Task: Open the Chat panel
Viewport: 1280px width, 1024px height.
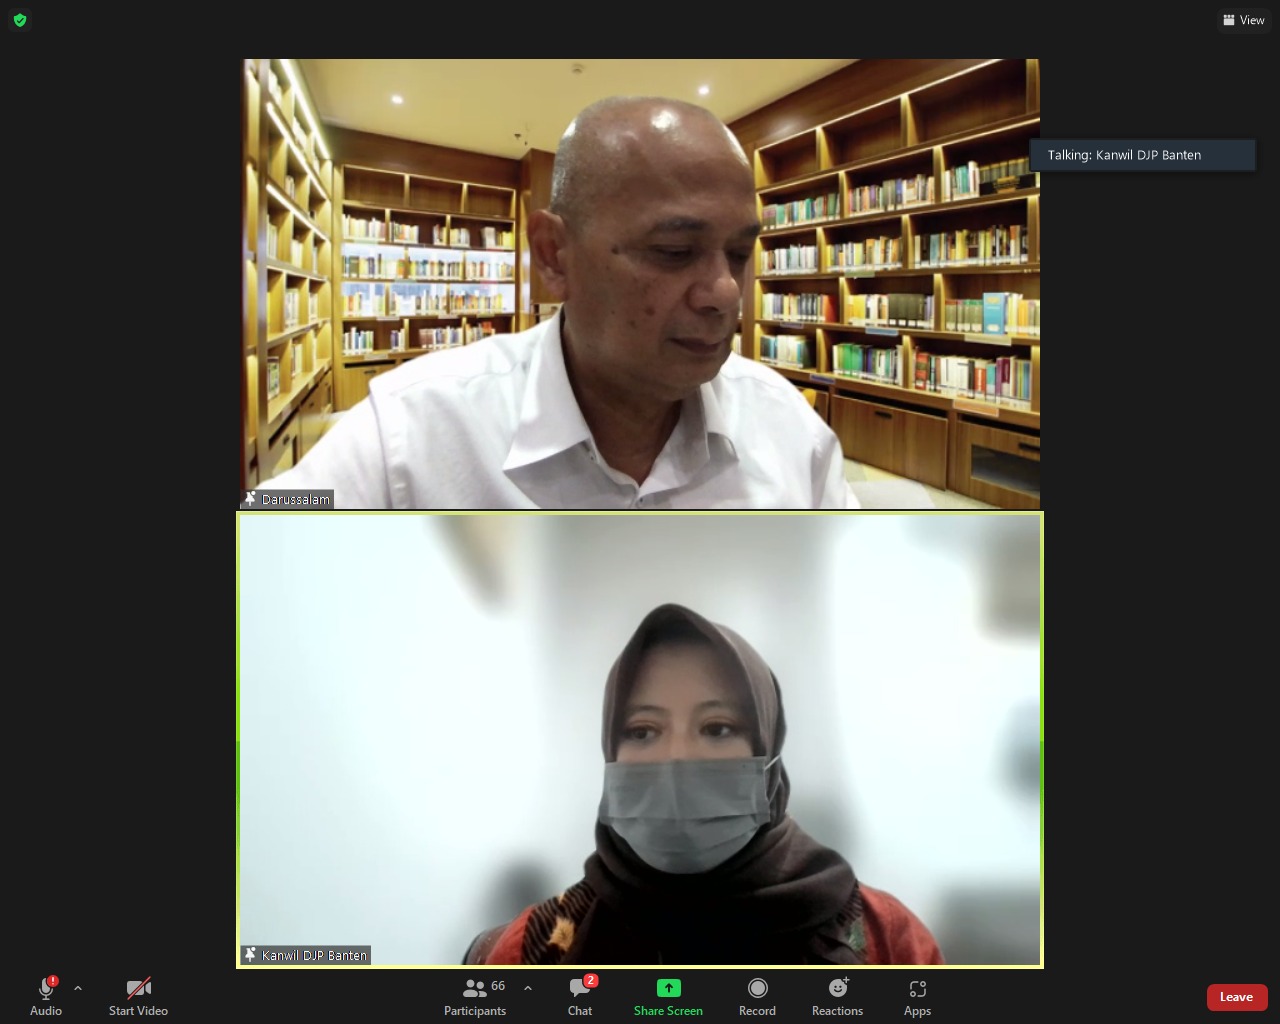Action: [x=579, y=989]
